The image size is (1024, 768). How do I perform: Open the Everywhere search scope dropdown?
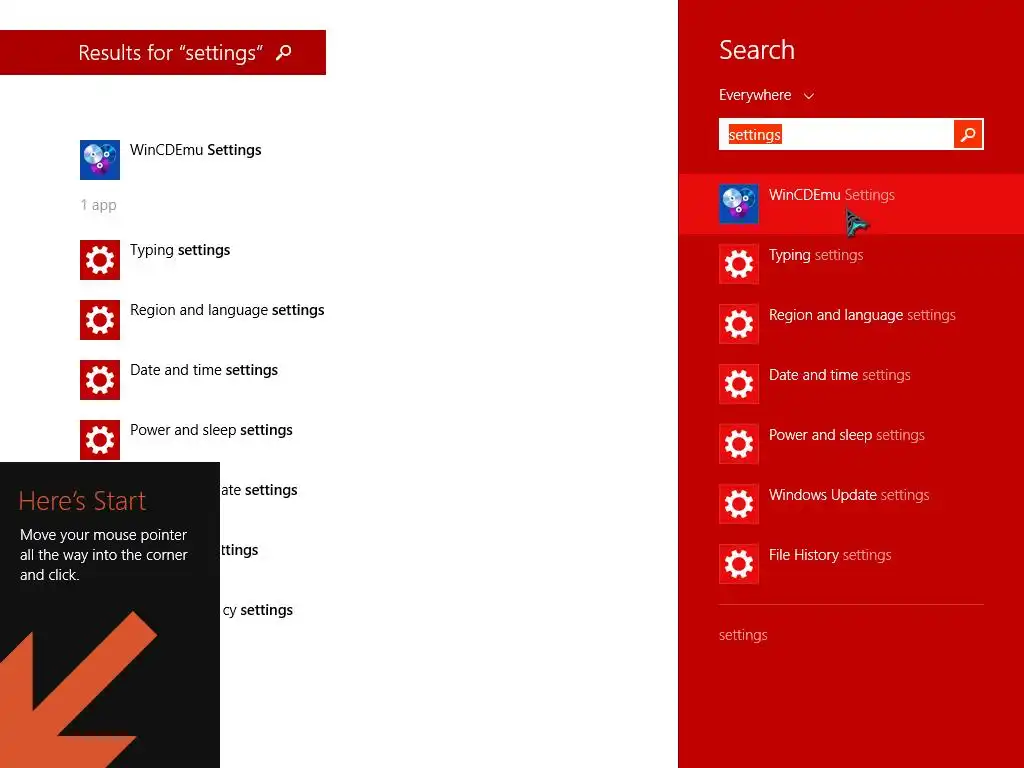pos(766,95)
